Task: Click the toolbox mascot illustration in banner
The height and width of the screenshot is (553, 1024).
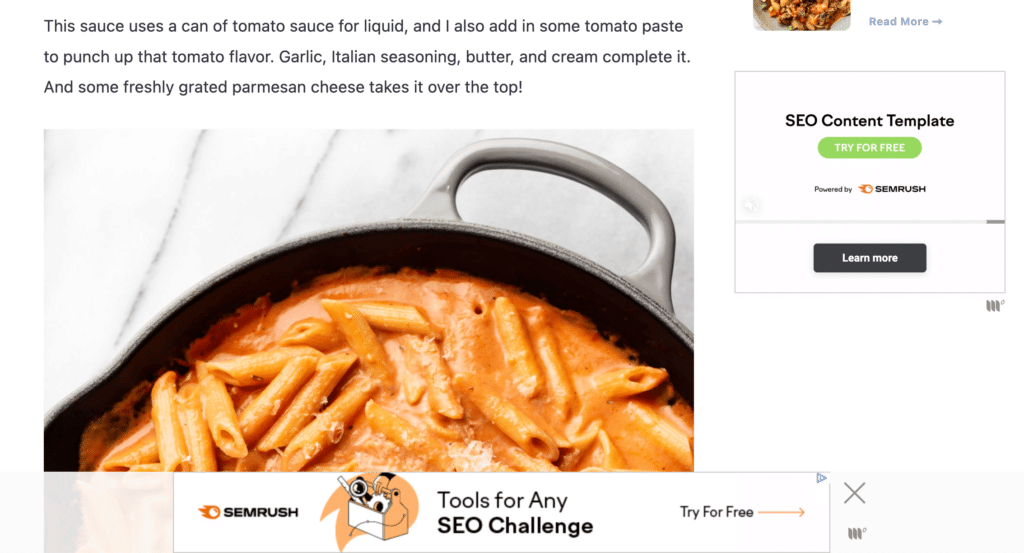Action: click(371, 512)
